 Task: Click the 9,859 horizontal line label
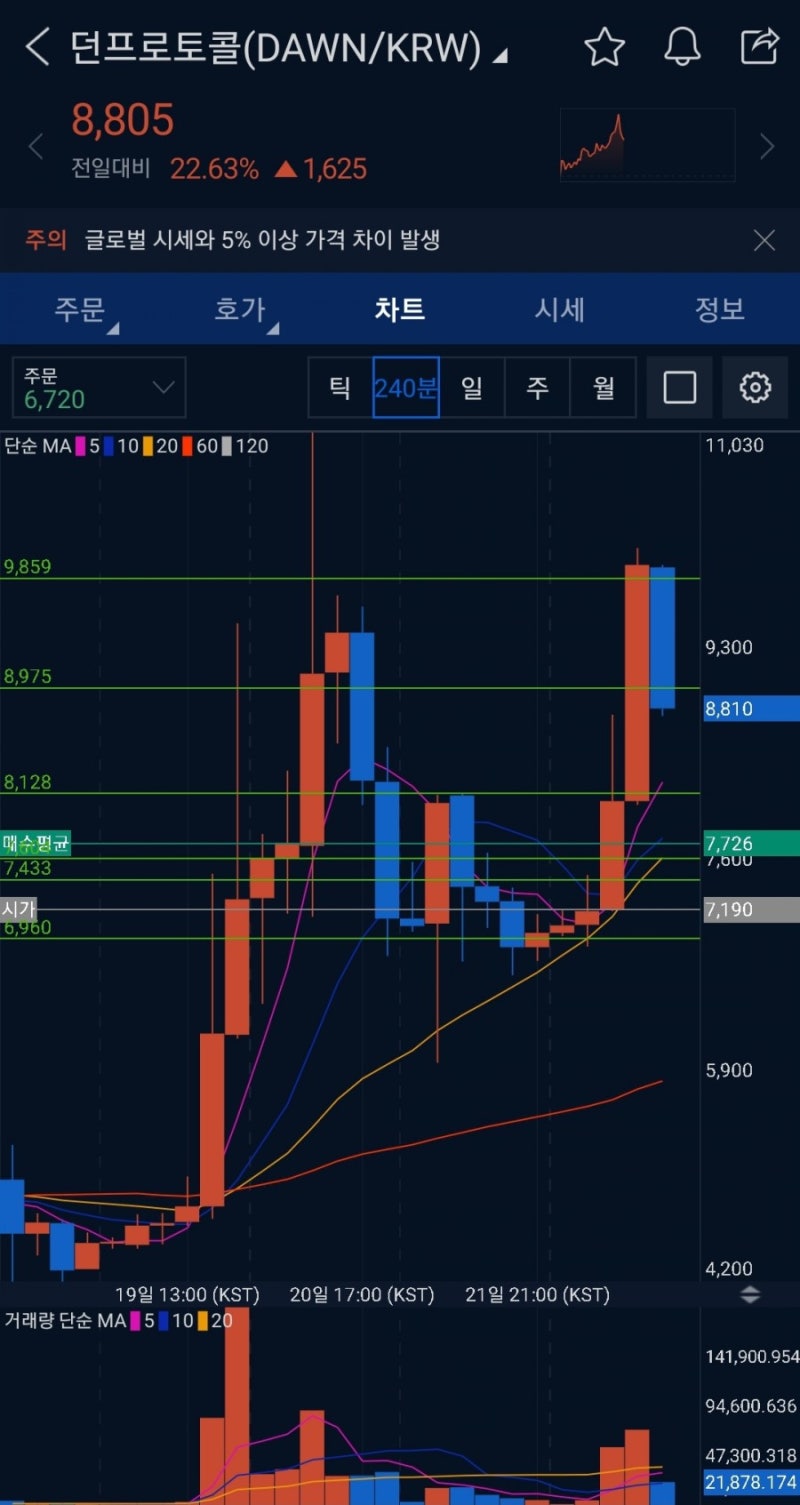(x=28, y=567)
